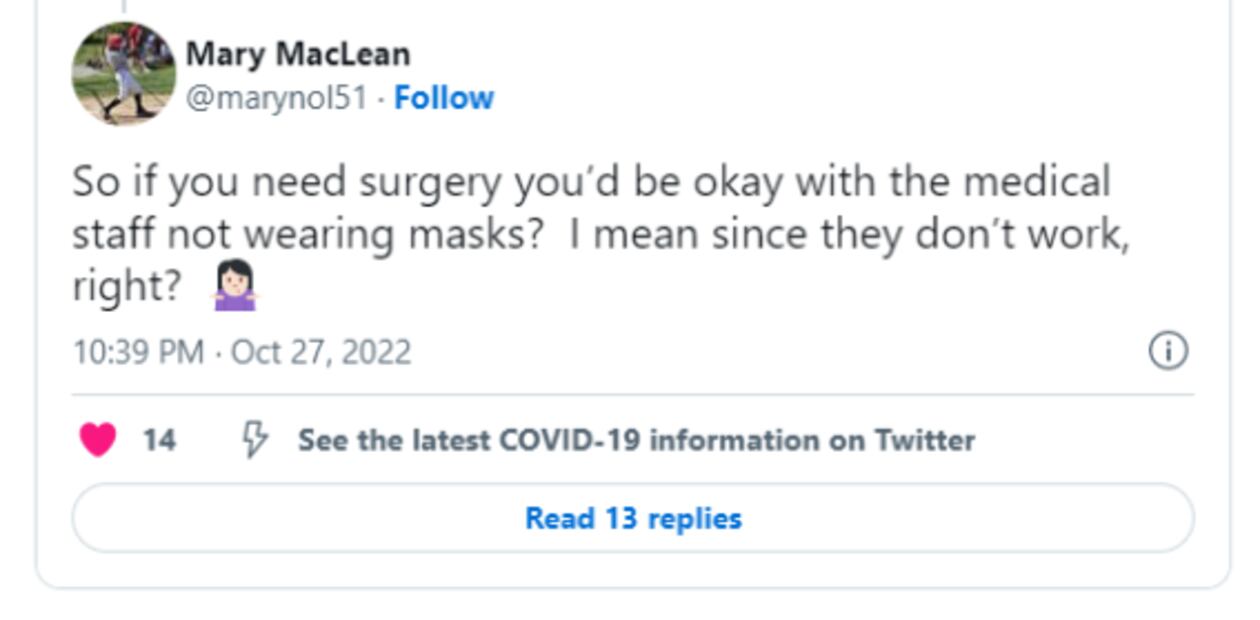The image size is (1260, 620).
Task: Click the lightning bolt icon
Action: click(x=255, y=439)
